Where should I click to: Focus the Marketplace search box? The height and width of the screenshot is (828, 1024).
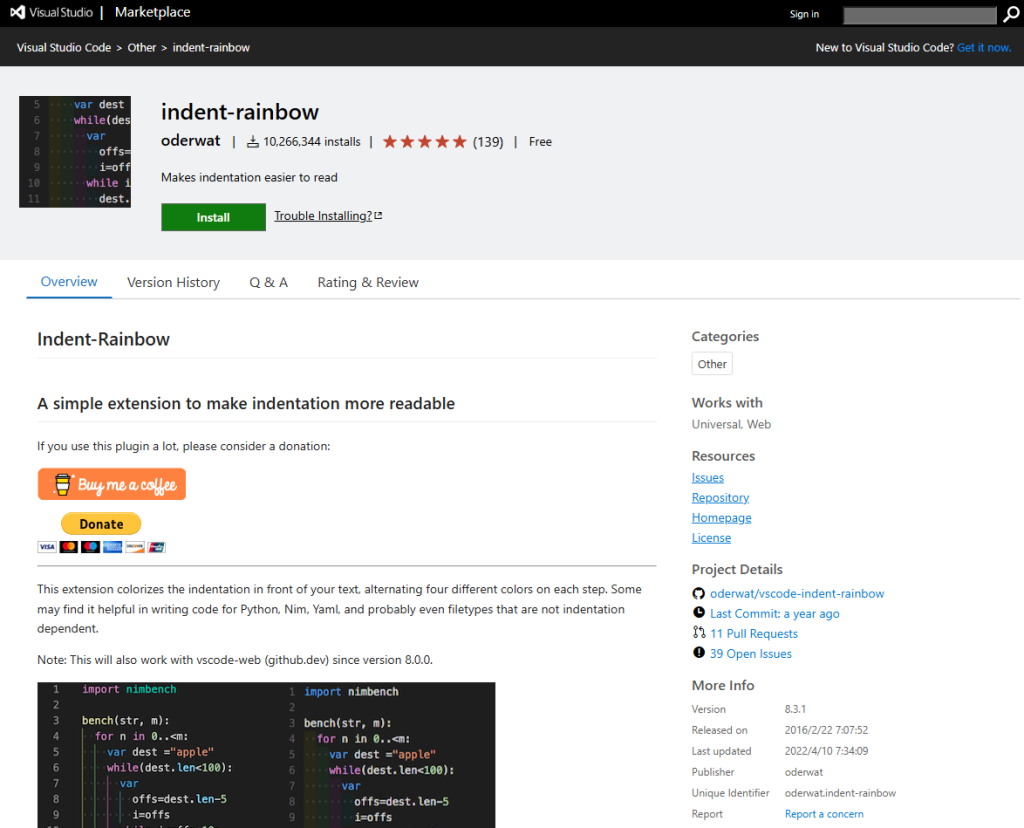point(920,15)
